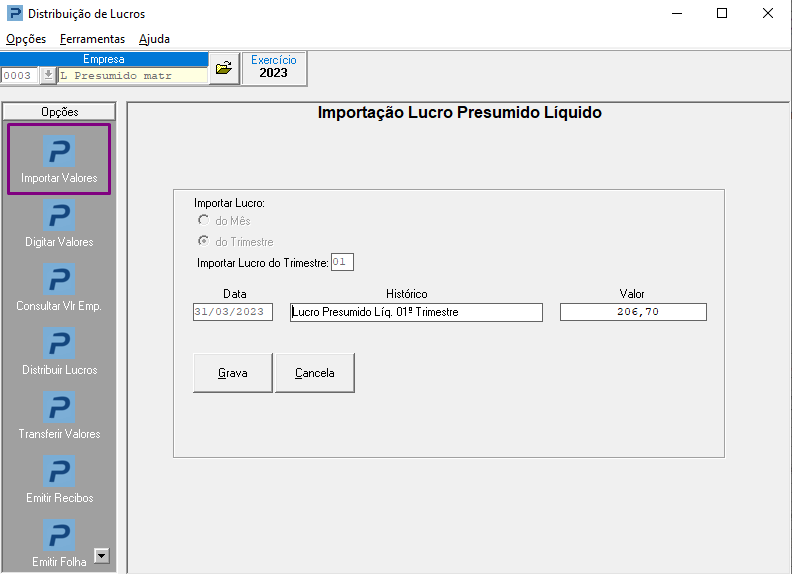Click the Distribuição de Lucros title icon

tap(15, 13)
